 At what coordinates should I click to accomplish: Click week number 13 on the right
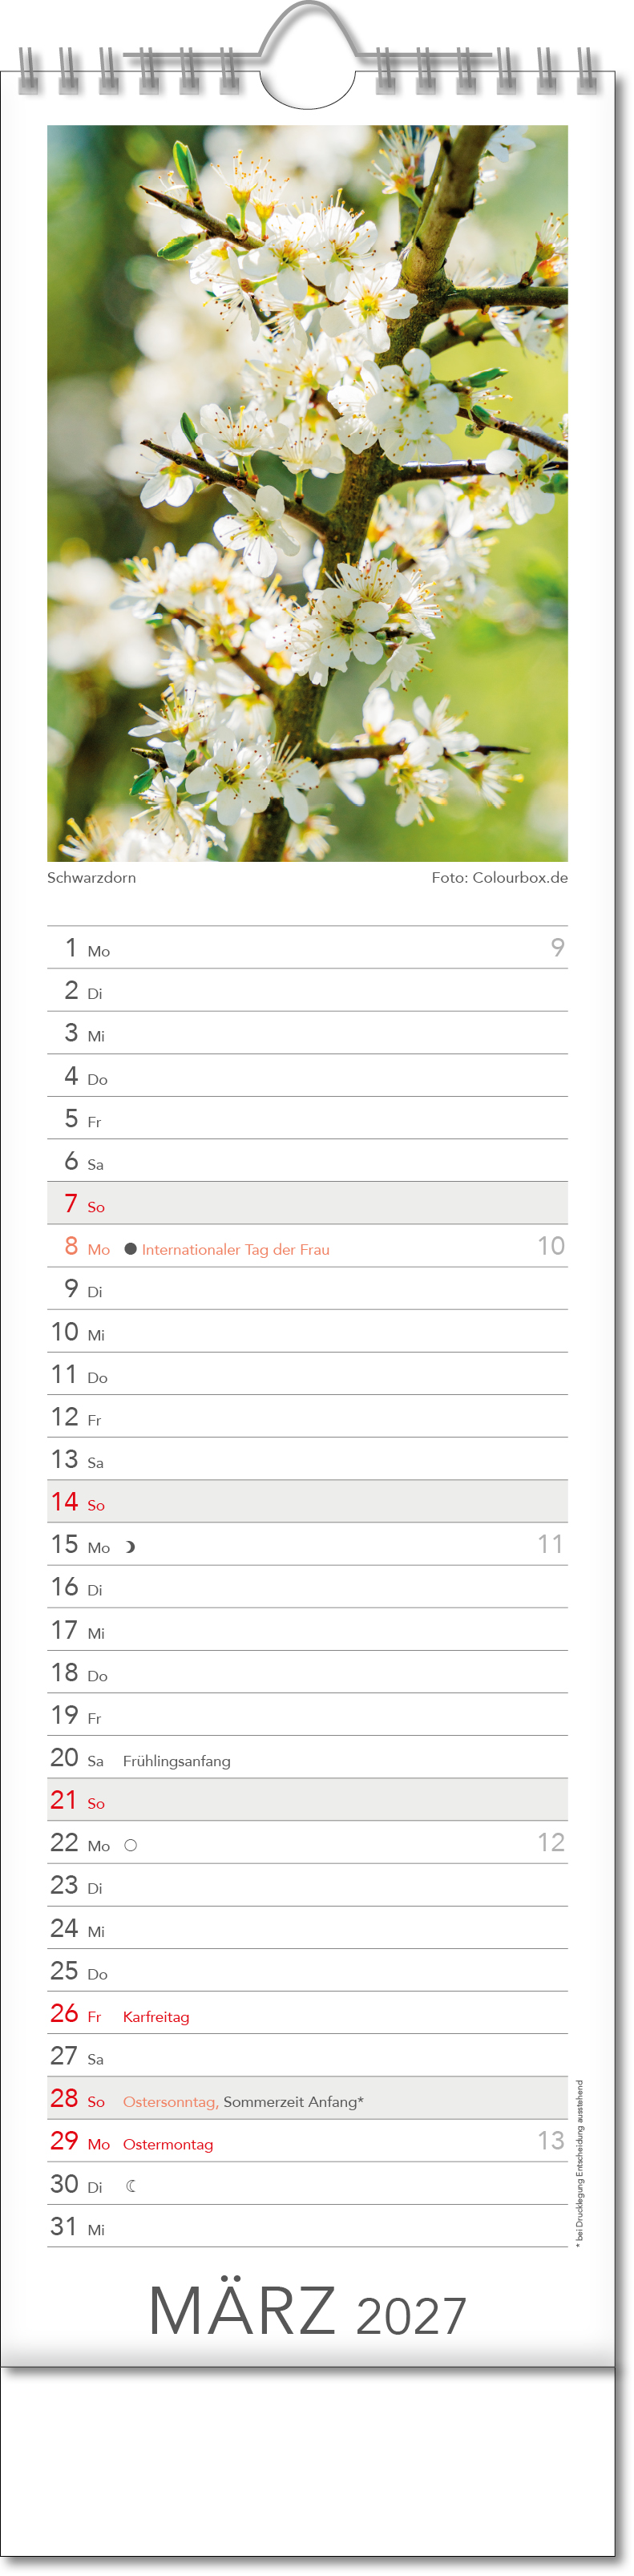551,2141
